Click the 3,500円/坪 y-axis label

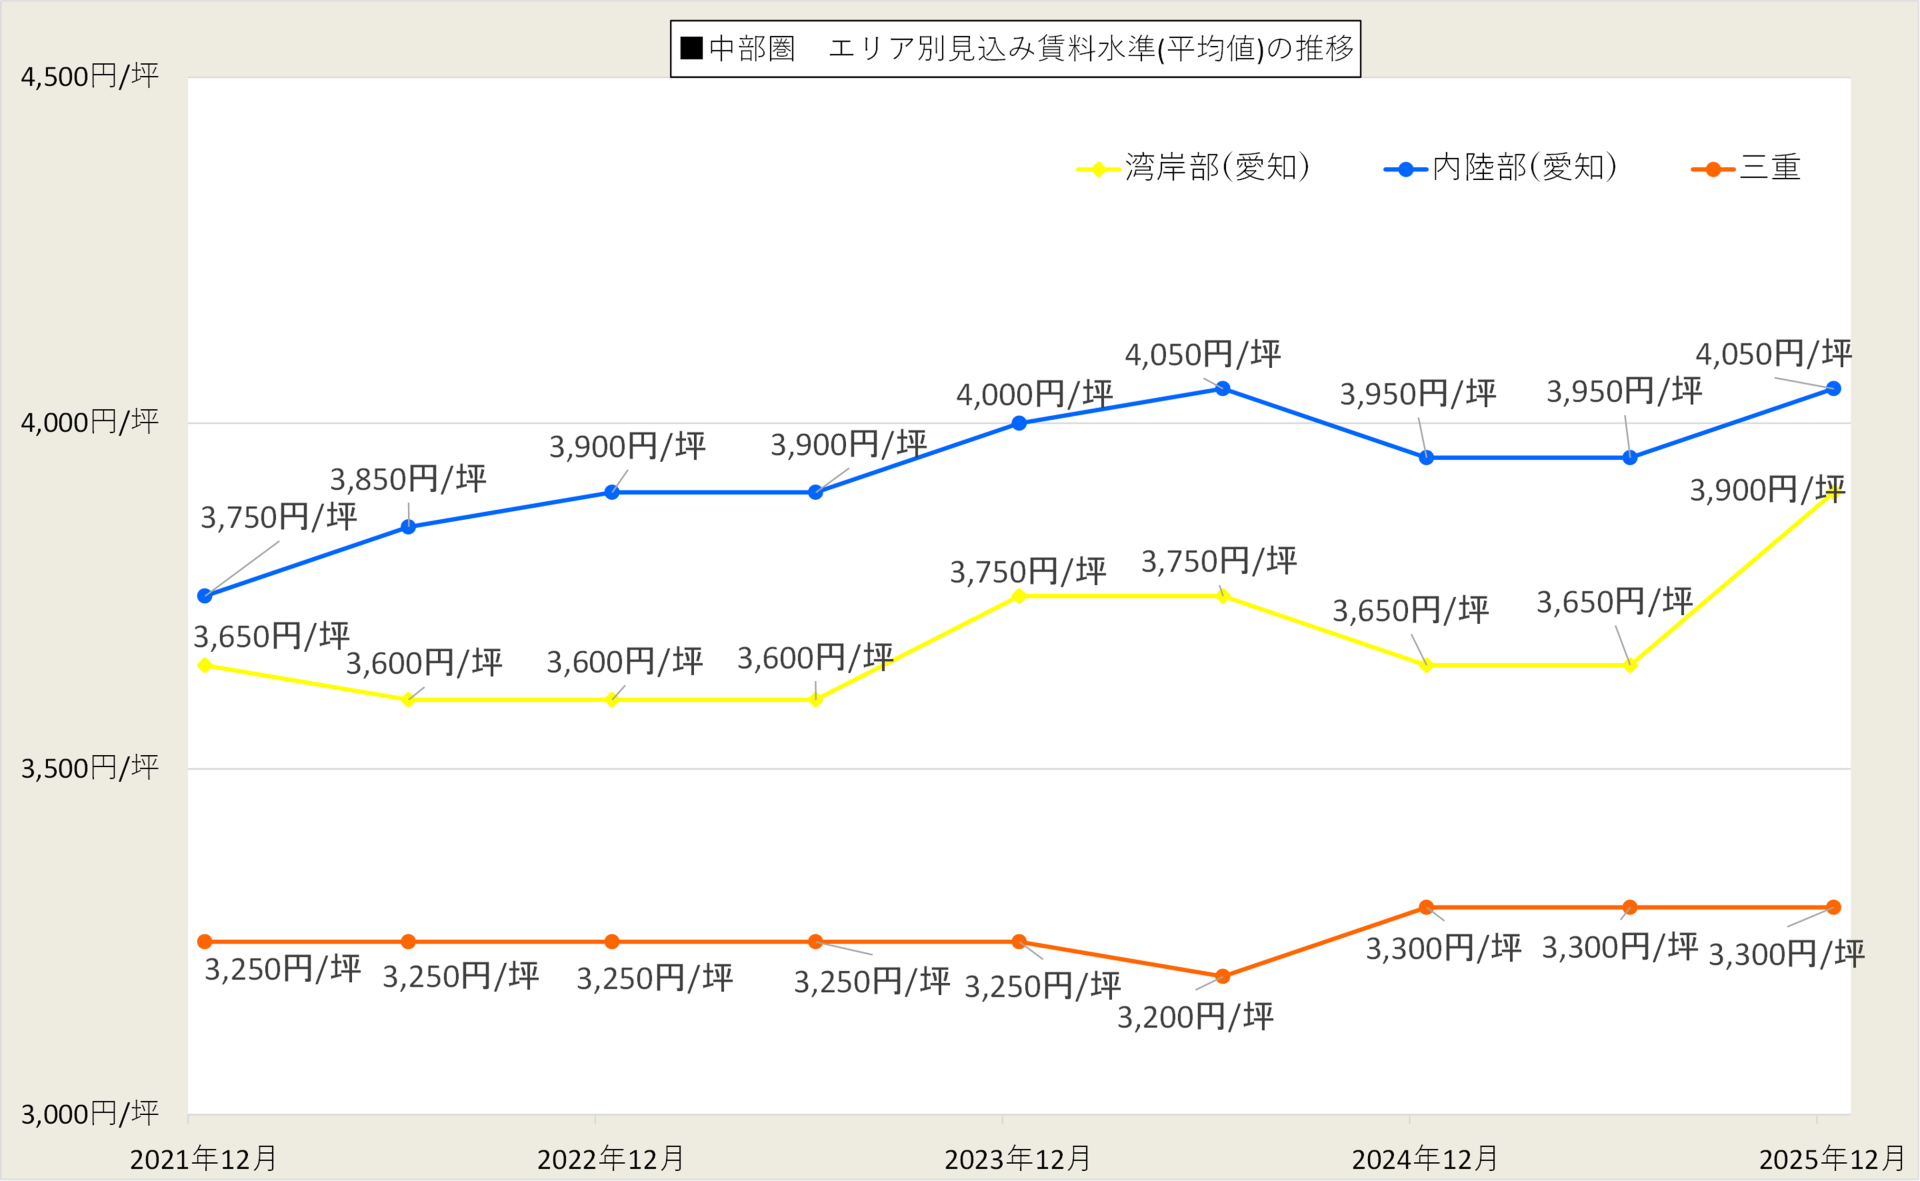point(90,768)
